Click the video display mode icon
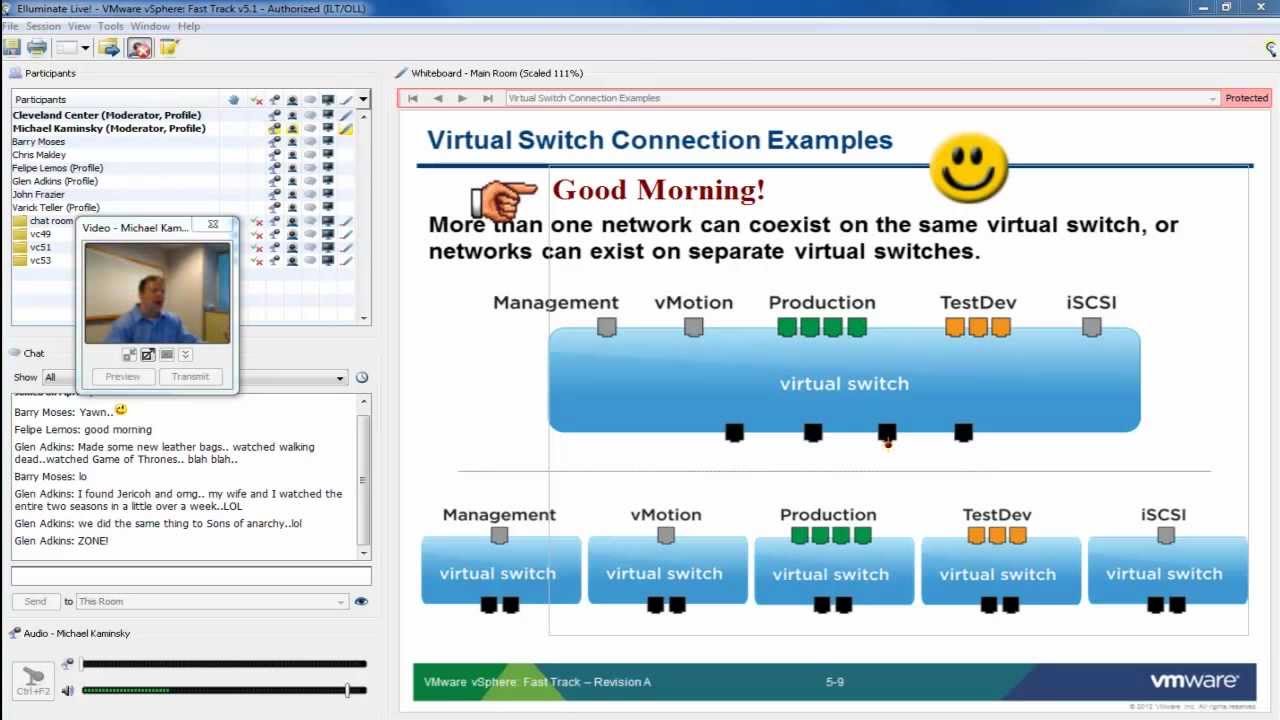Viewport: 1280px width, 720px height. point(167,355)
